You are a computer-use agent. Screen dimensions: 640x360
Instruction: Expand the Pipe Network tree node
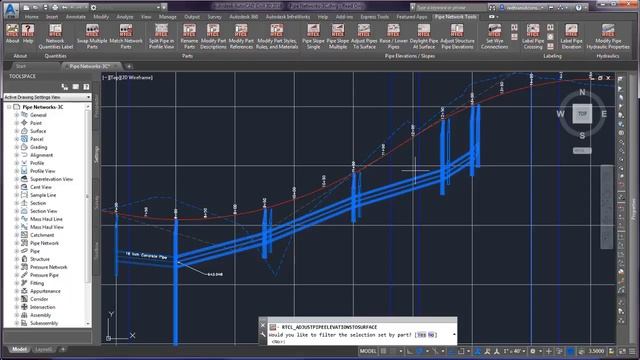[17, 243]
